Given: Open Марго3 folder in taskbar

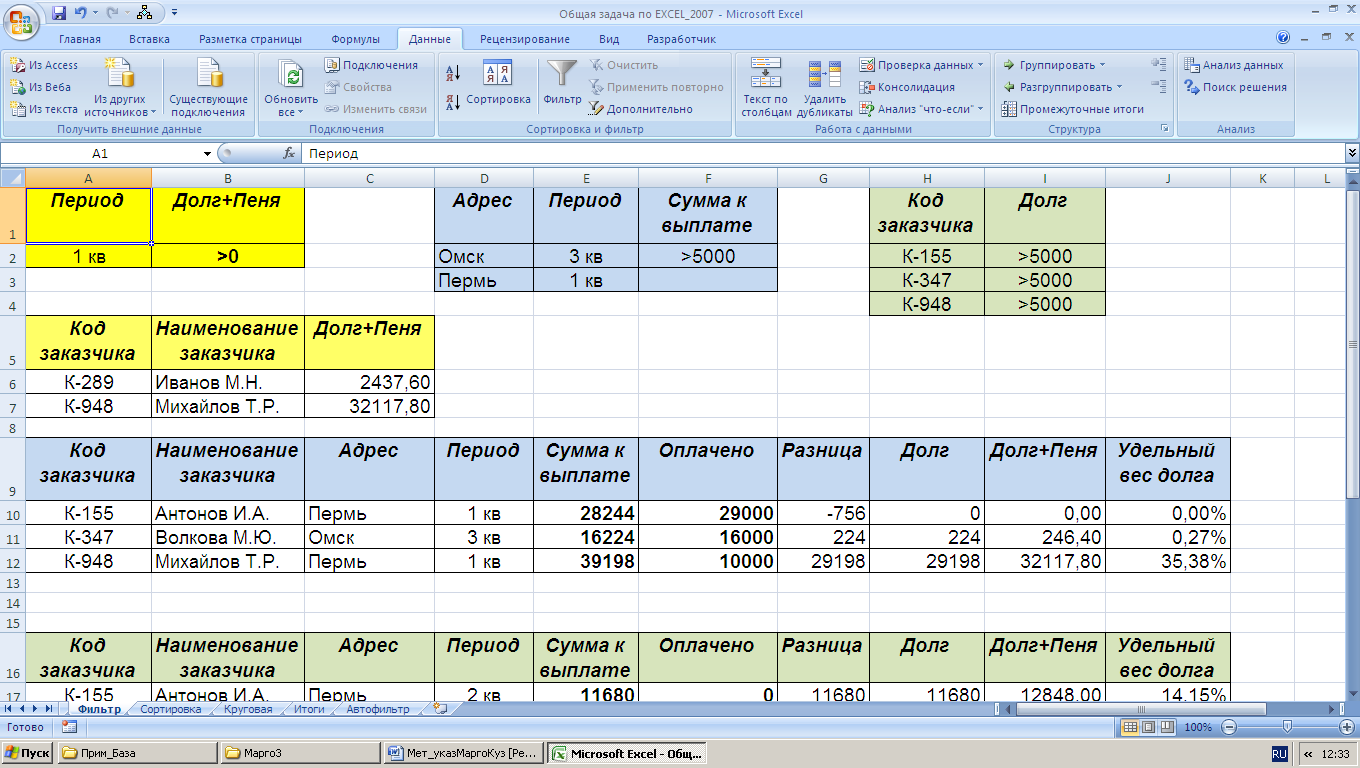Looking at the screenshot, I should (300, 753).
